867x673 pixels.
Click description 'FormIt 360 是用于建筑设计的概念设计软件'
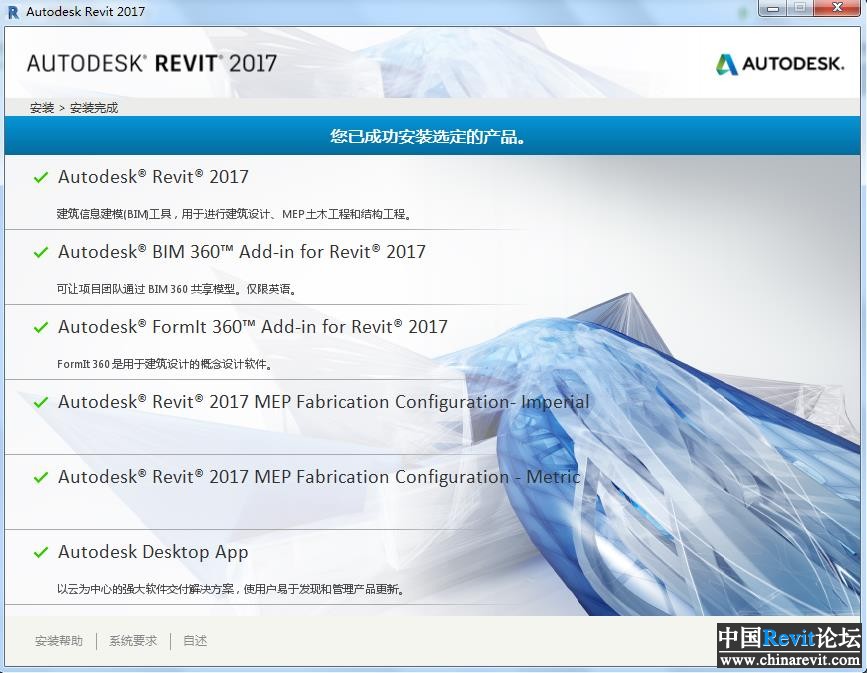164,364
